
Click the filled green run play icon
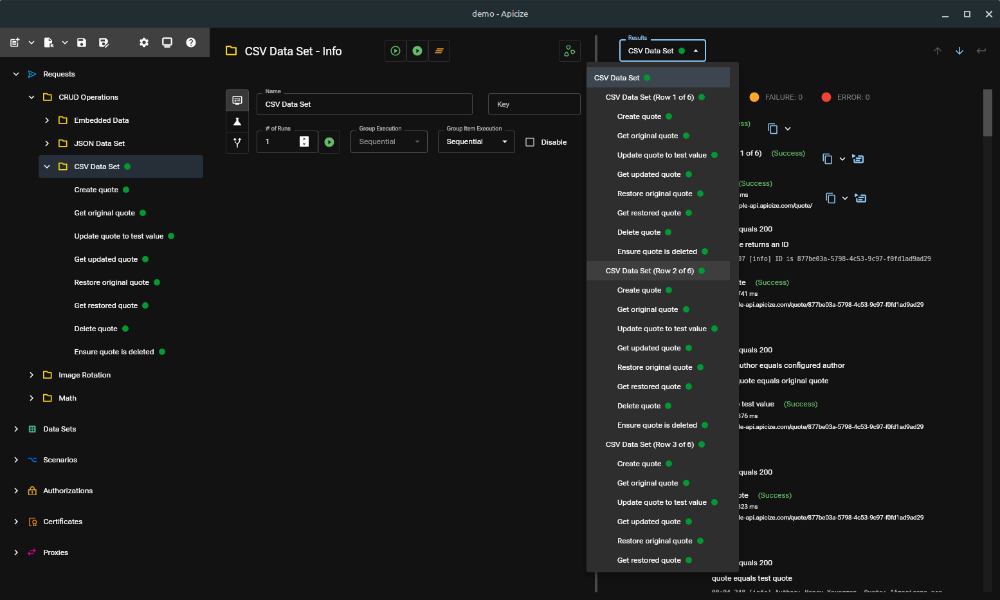(x=417, y=51)
